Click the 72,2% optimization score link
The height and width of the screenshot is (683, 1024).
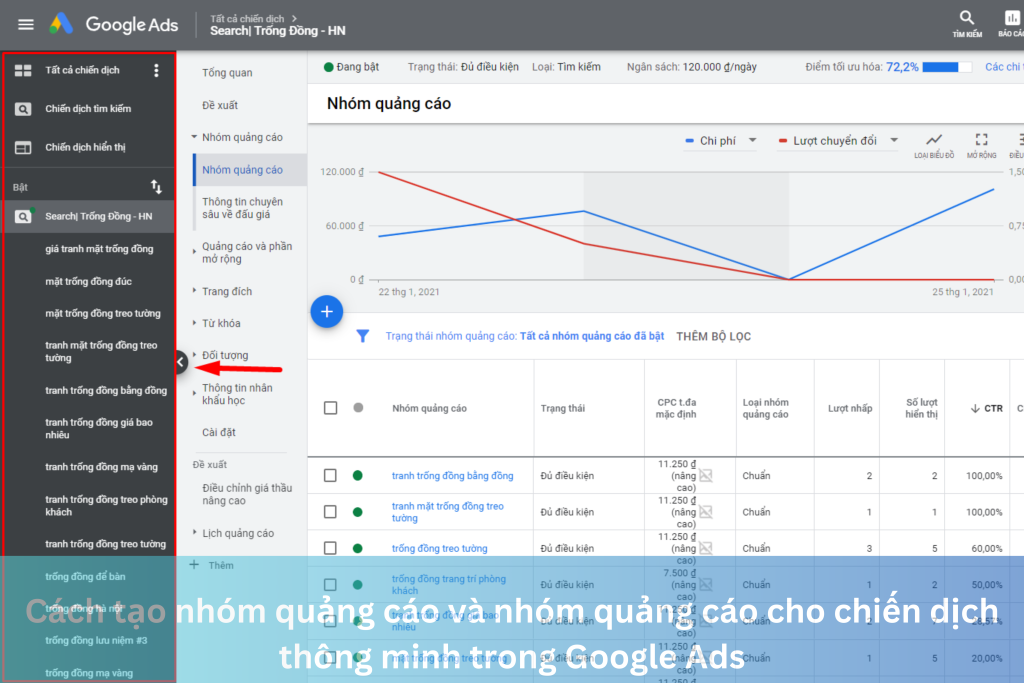coord(902,67)
